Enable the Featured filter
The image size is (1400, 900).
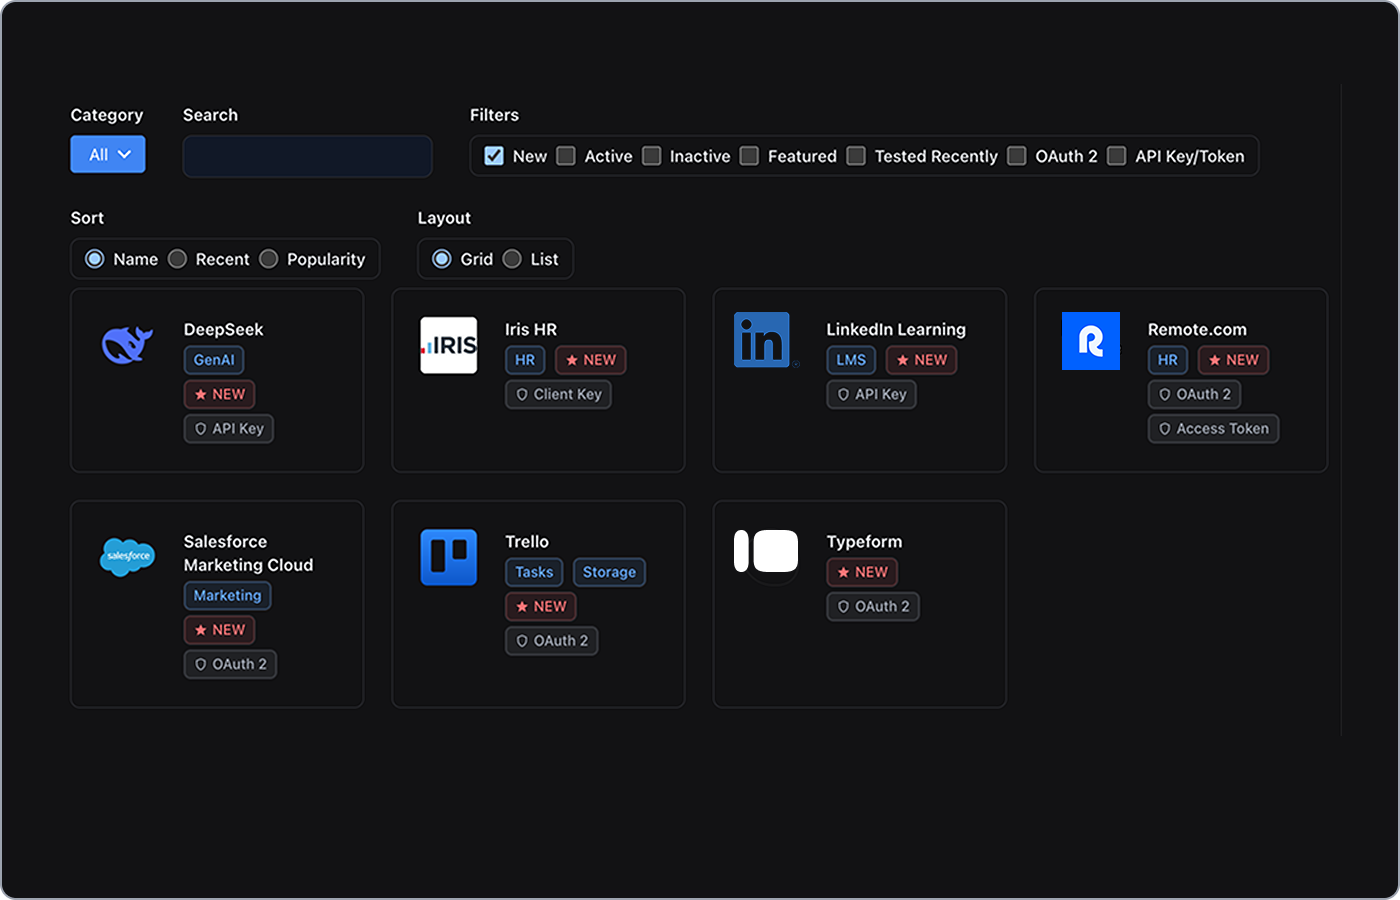click(x=749, y=156)
